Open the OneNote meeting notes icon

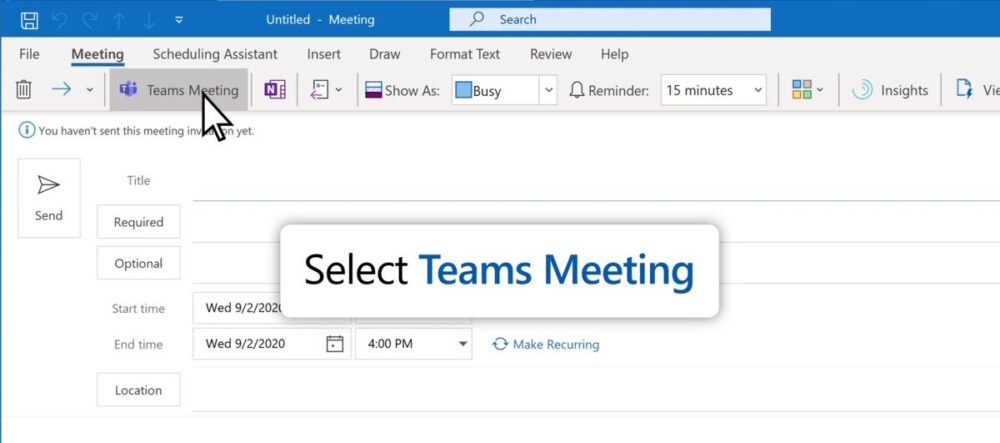pyautogui.click(x=274, y=90)
